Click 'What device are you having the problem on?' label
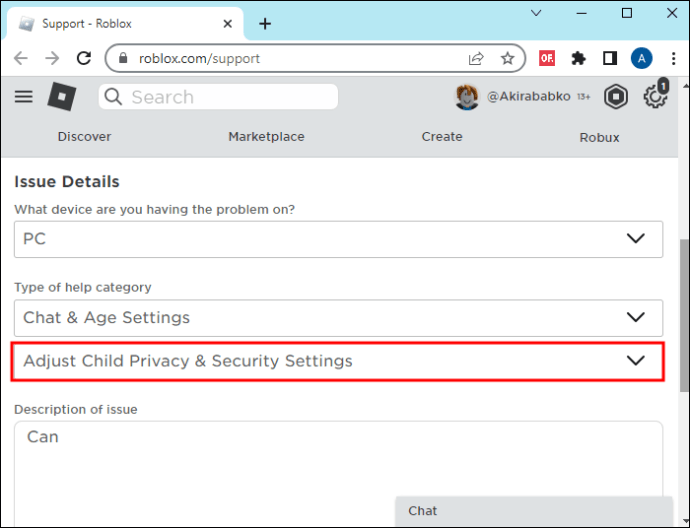This screenshot has width=690, height=528. 154,209
